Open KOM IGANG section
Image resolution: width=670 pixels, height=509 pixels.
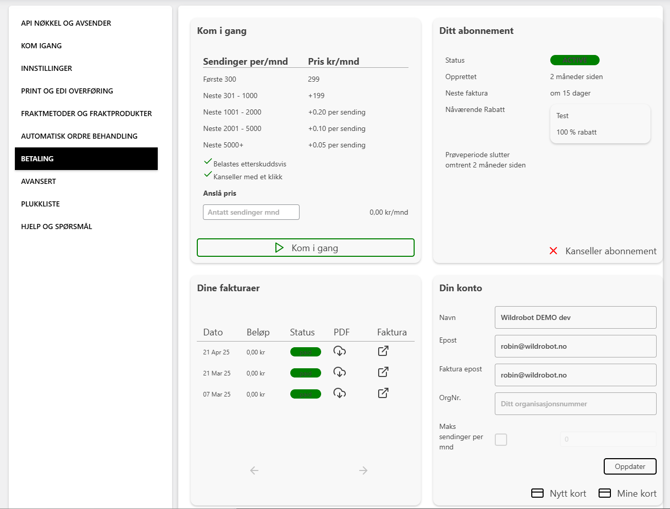tap(41, 46)
